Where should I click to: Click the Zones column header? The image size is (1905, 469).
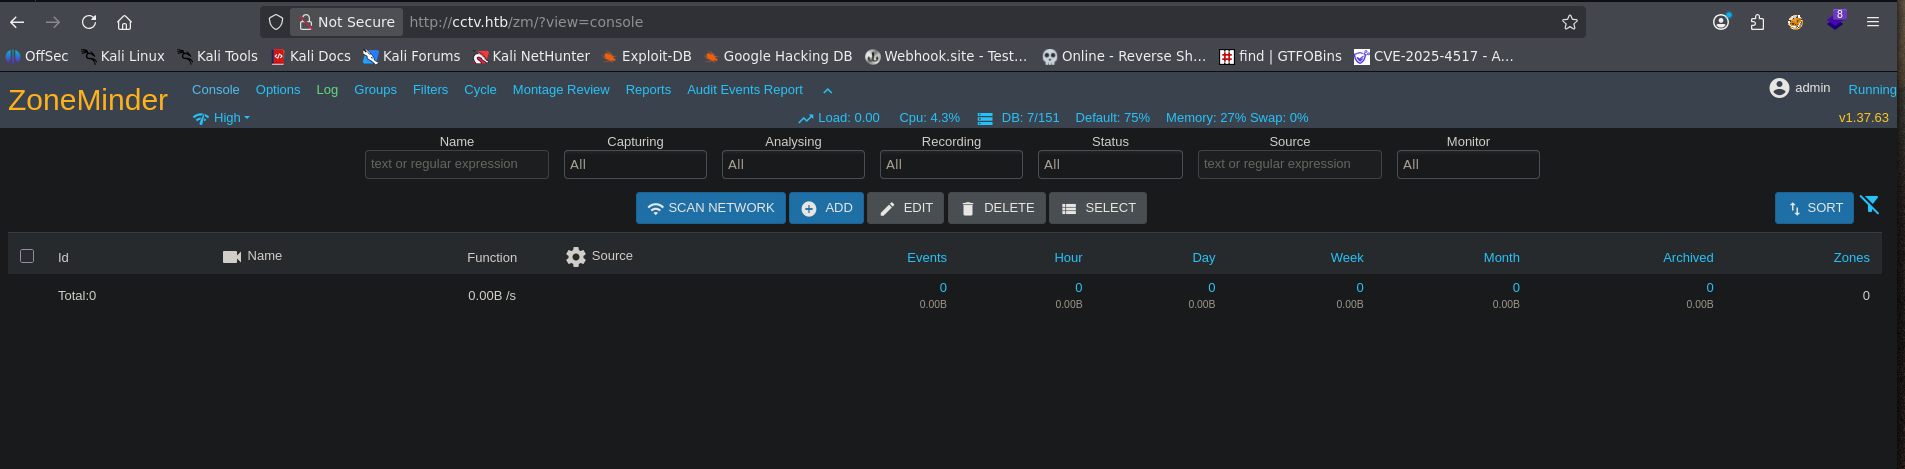point(1852,258)
